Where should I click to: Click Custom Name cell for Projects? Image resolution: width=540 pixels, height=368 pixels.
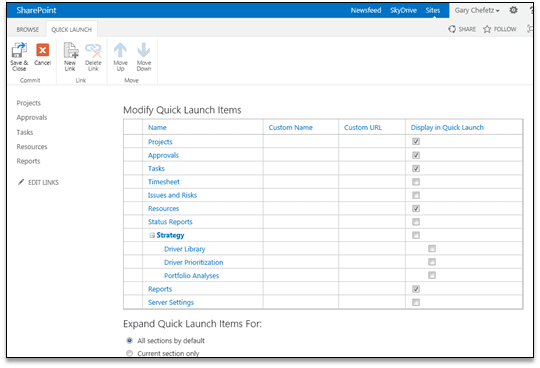[301, 141]
